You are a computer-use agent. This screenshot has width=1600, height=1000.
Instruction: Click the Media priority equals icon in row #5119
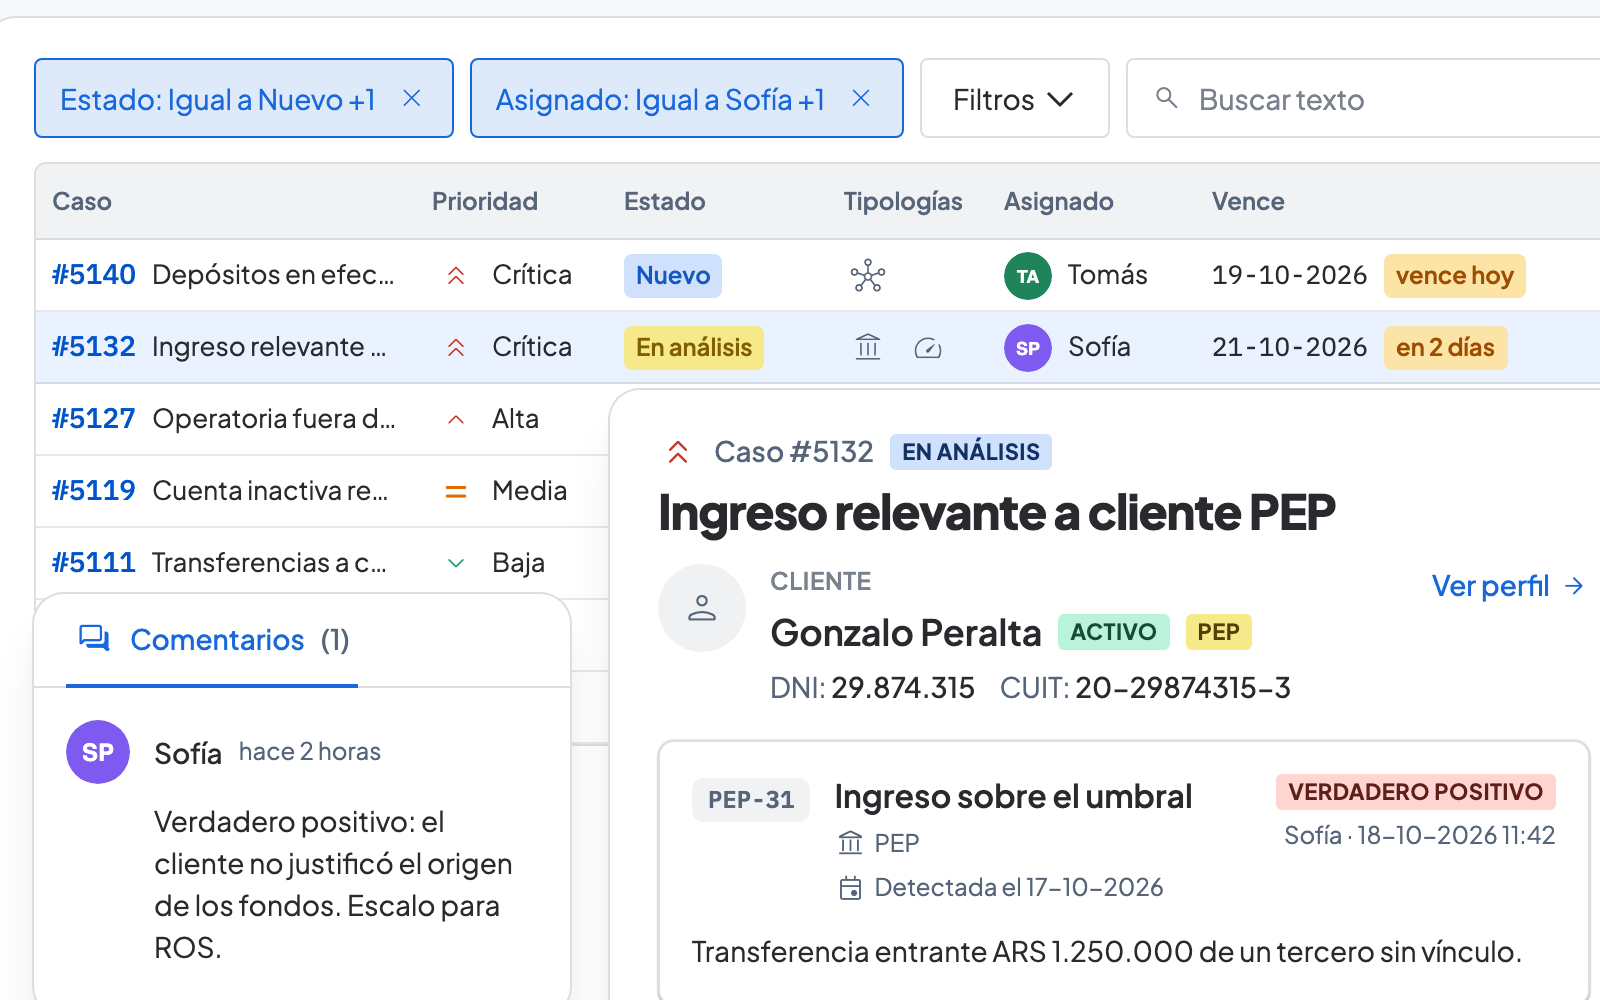[x=456, y=492]
